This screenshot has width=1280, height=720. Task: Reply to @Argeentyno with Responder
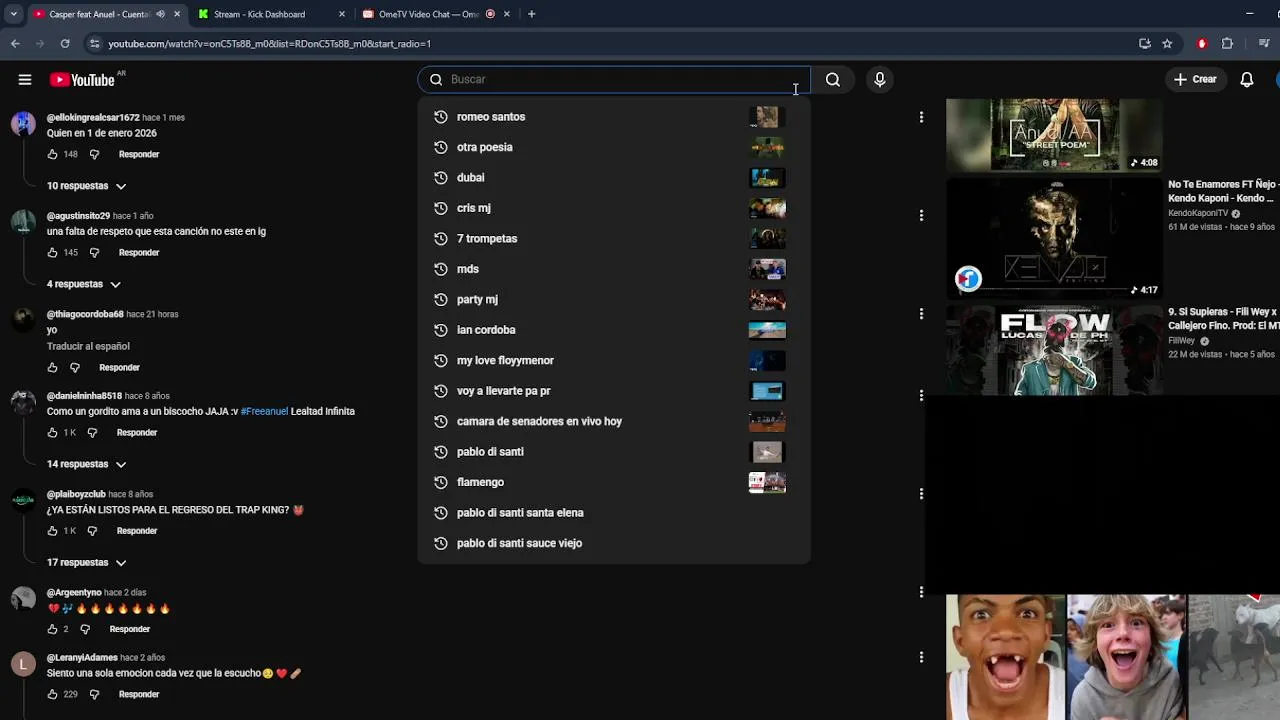129,629
